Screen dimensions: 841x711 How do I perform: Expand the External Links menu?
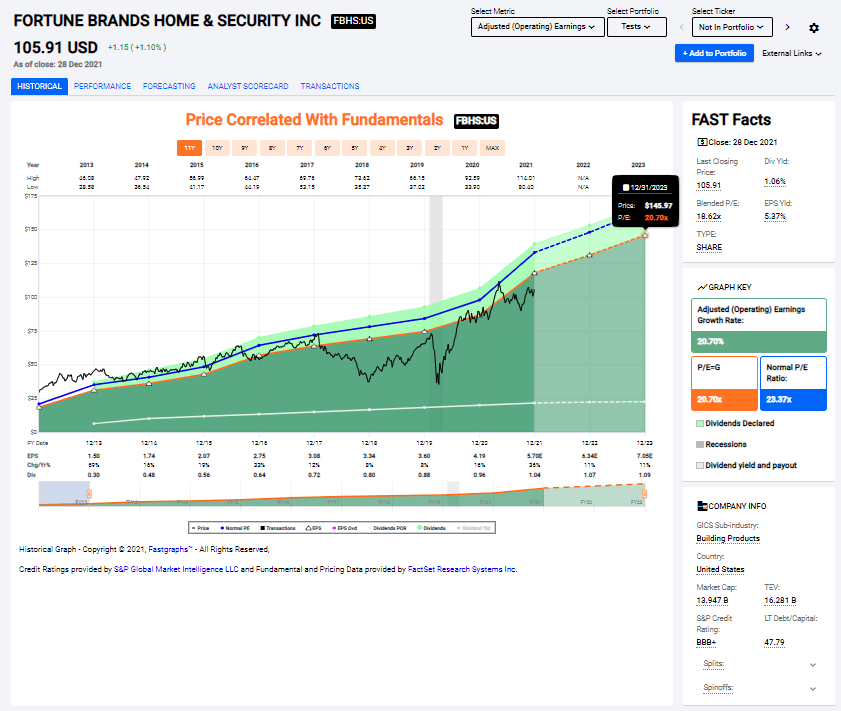[x=792, y=53]
